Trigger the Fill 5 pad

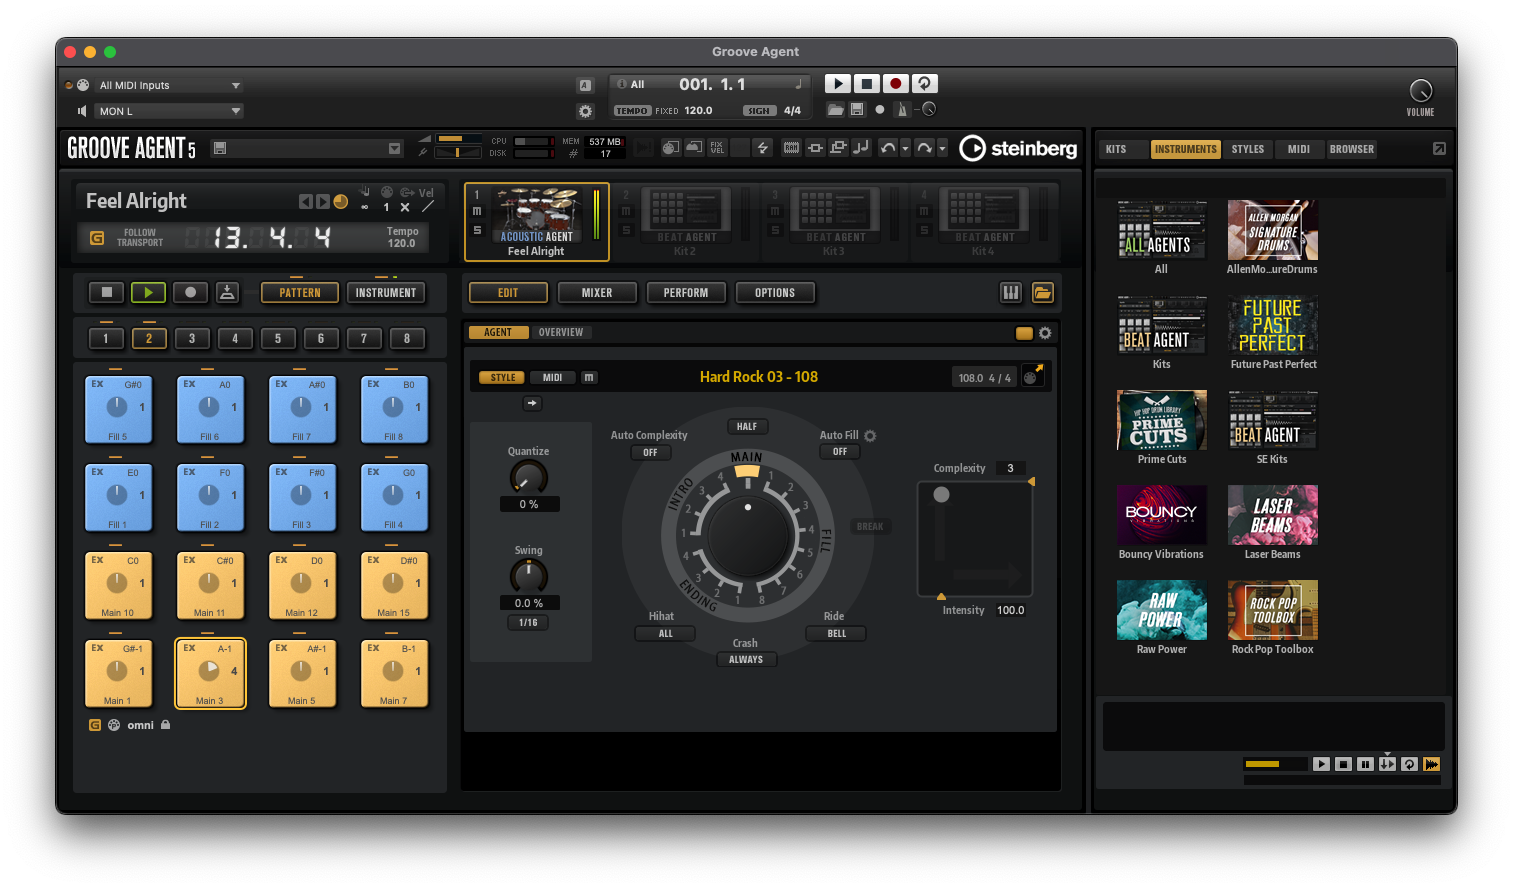point(118,409)
